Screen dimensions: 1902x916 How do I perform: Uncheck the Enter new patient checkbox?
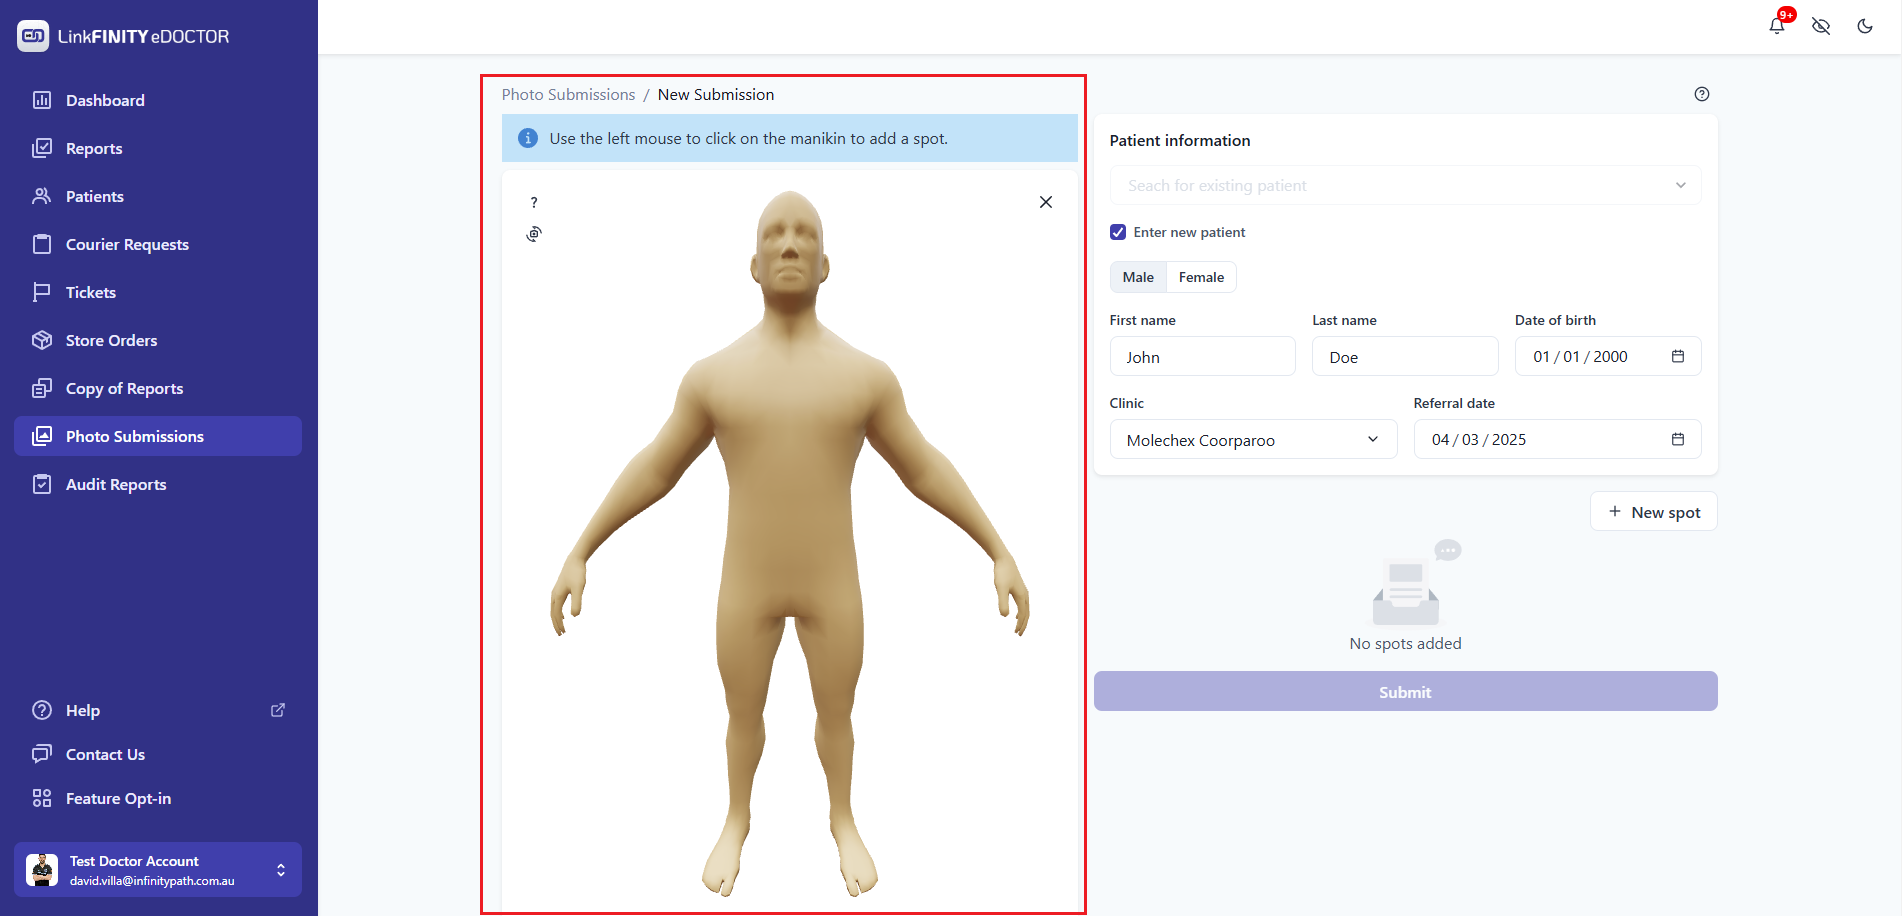tap(1118, 232)
